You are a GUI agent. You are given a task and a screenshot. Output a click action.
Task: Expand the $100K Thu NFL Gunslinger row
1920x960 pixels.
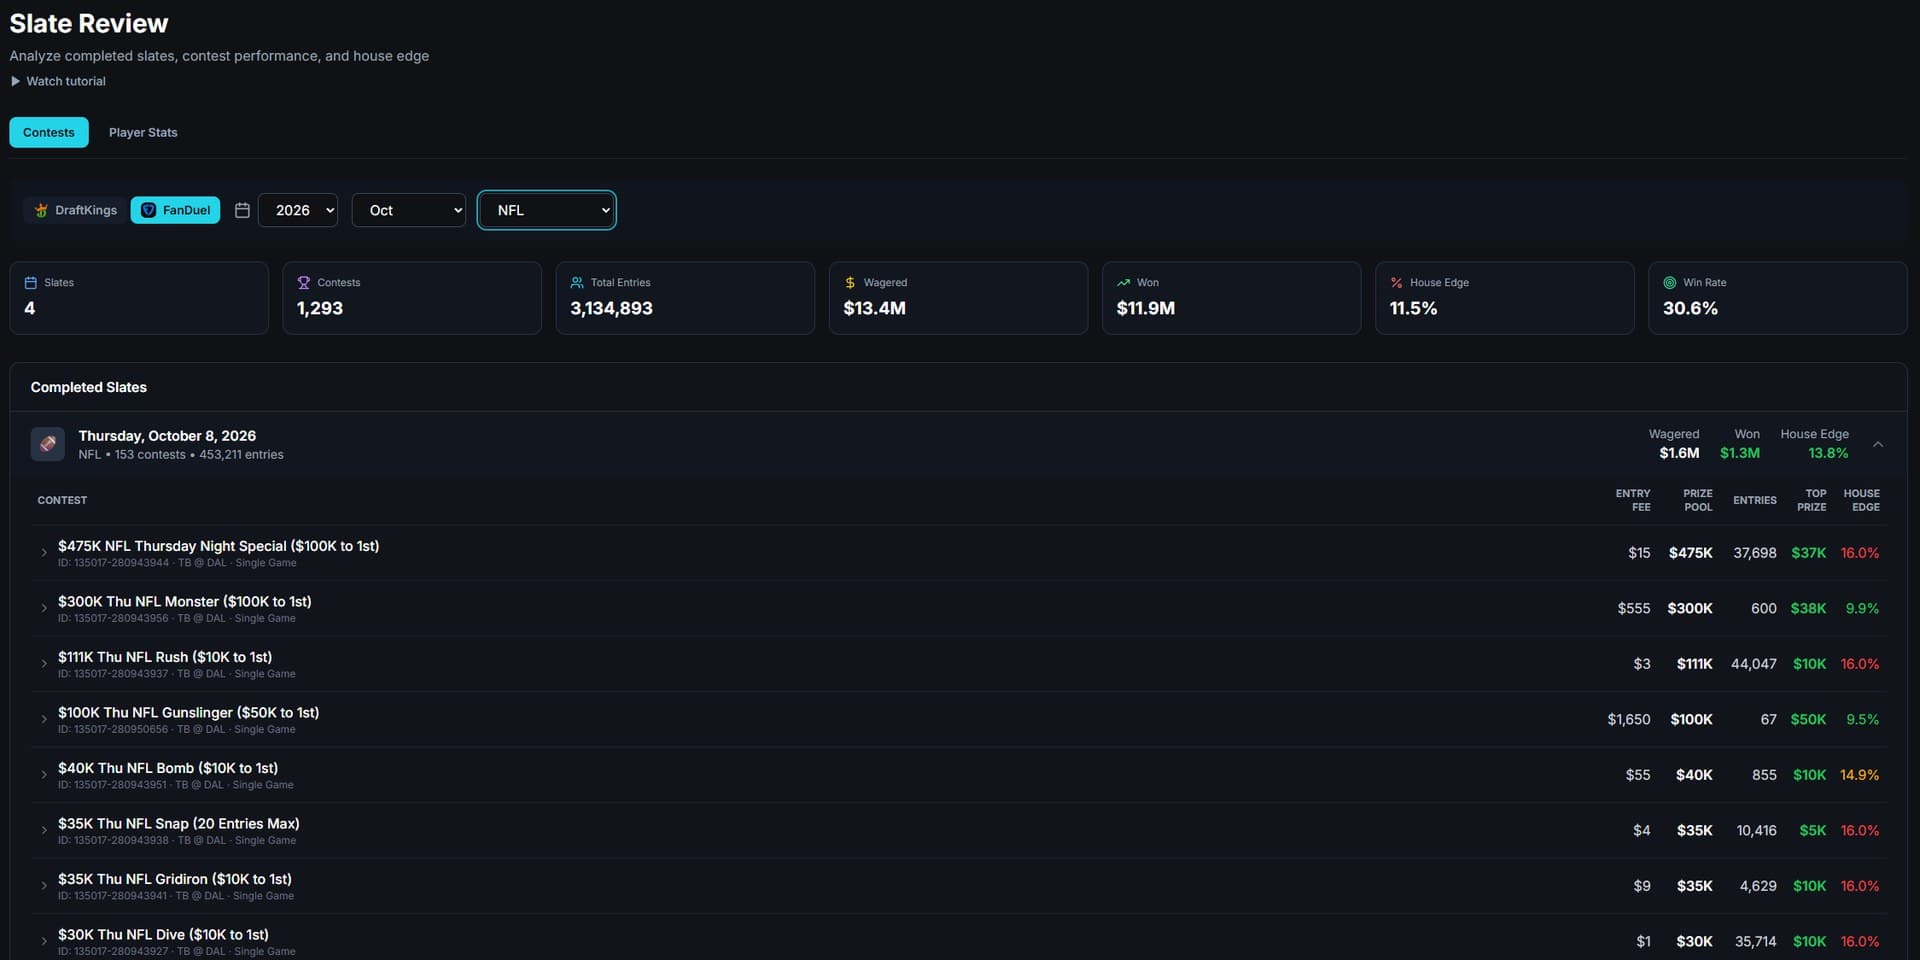44,719
